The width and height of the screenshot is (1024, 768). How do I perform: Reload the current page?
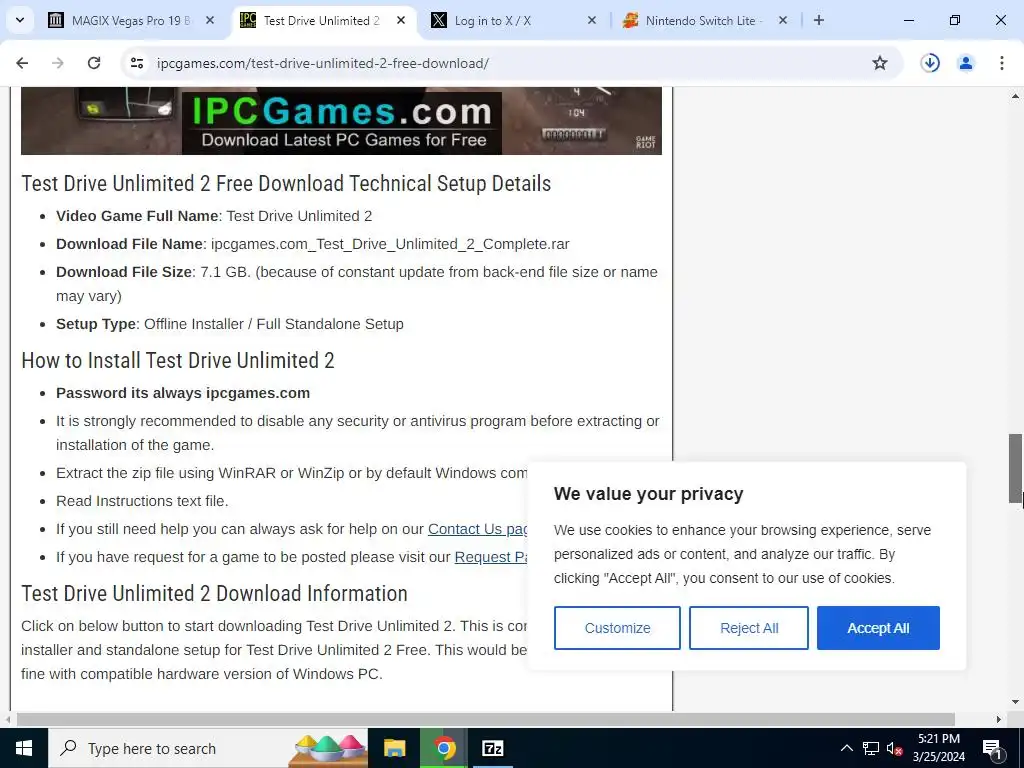(94, 63)
